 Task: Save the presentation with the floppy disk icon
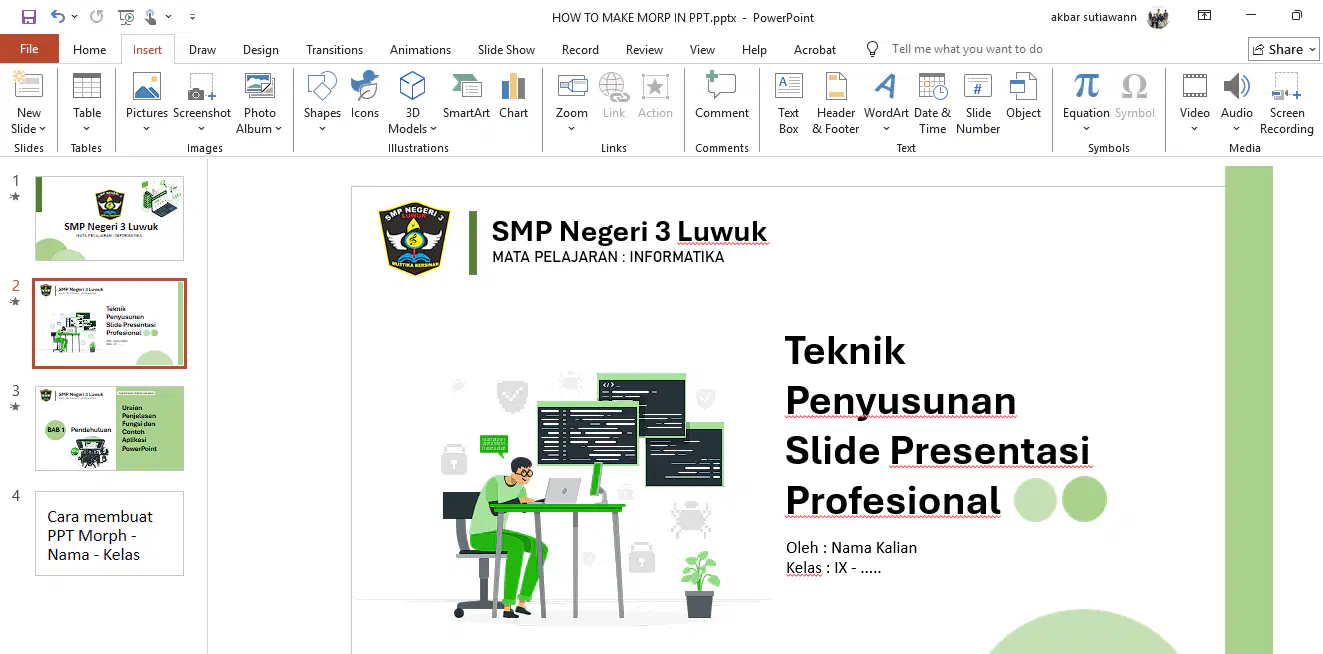[x=28, y=17]
